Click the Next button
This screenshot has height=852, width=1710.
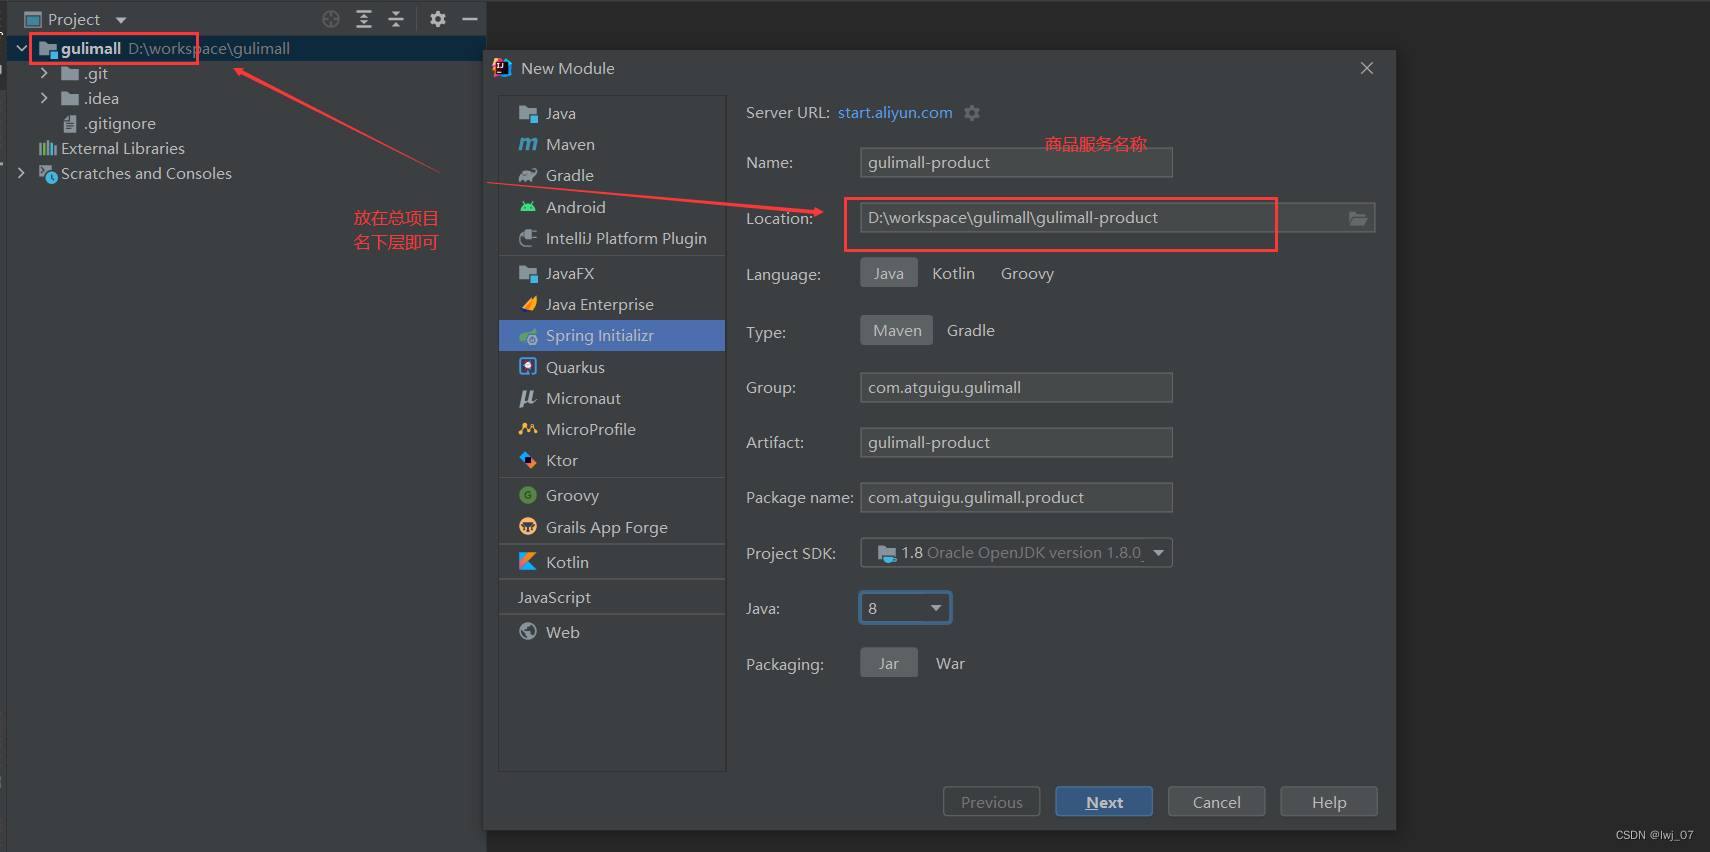point(1104,802)
